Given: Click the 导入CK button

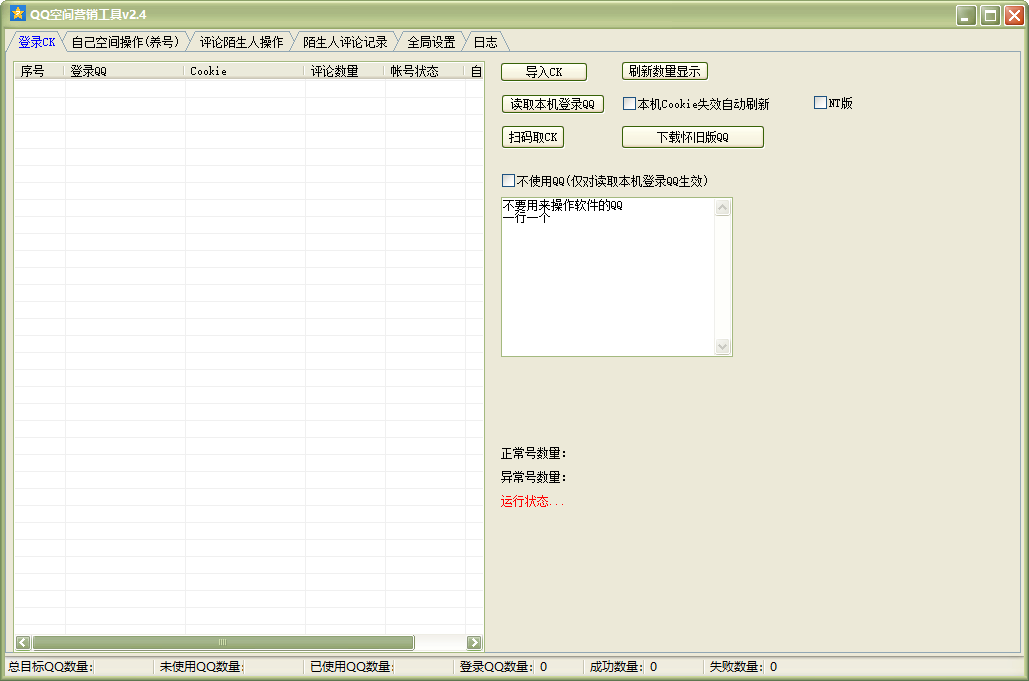Looking at the screenshot, I should (x=544, y=72).
